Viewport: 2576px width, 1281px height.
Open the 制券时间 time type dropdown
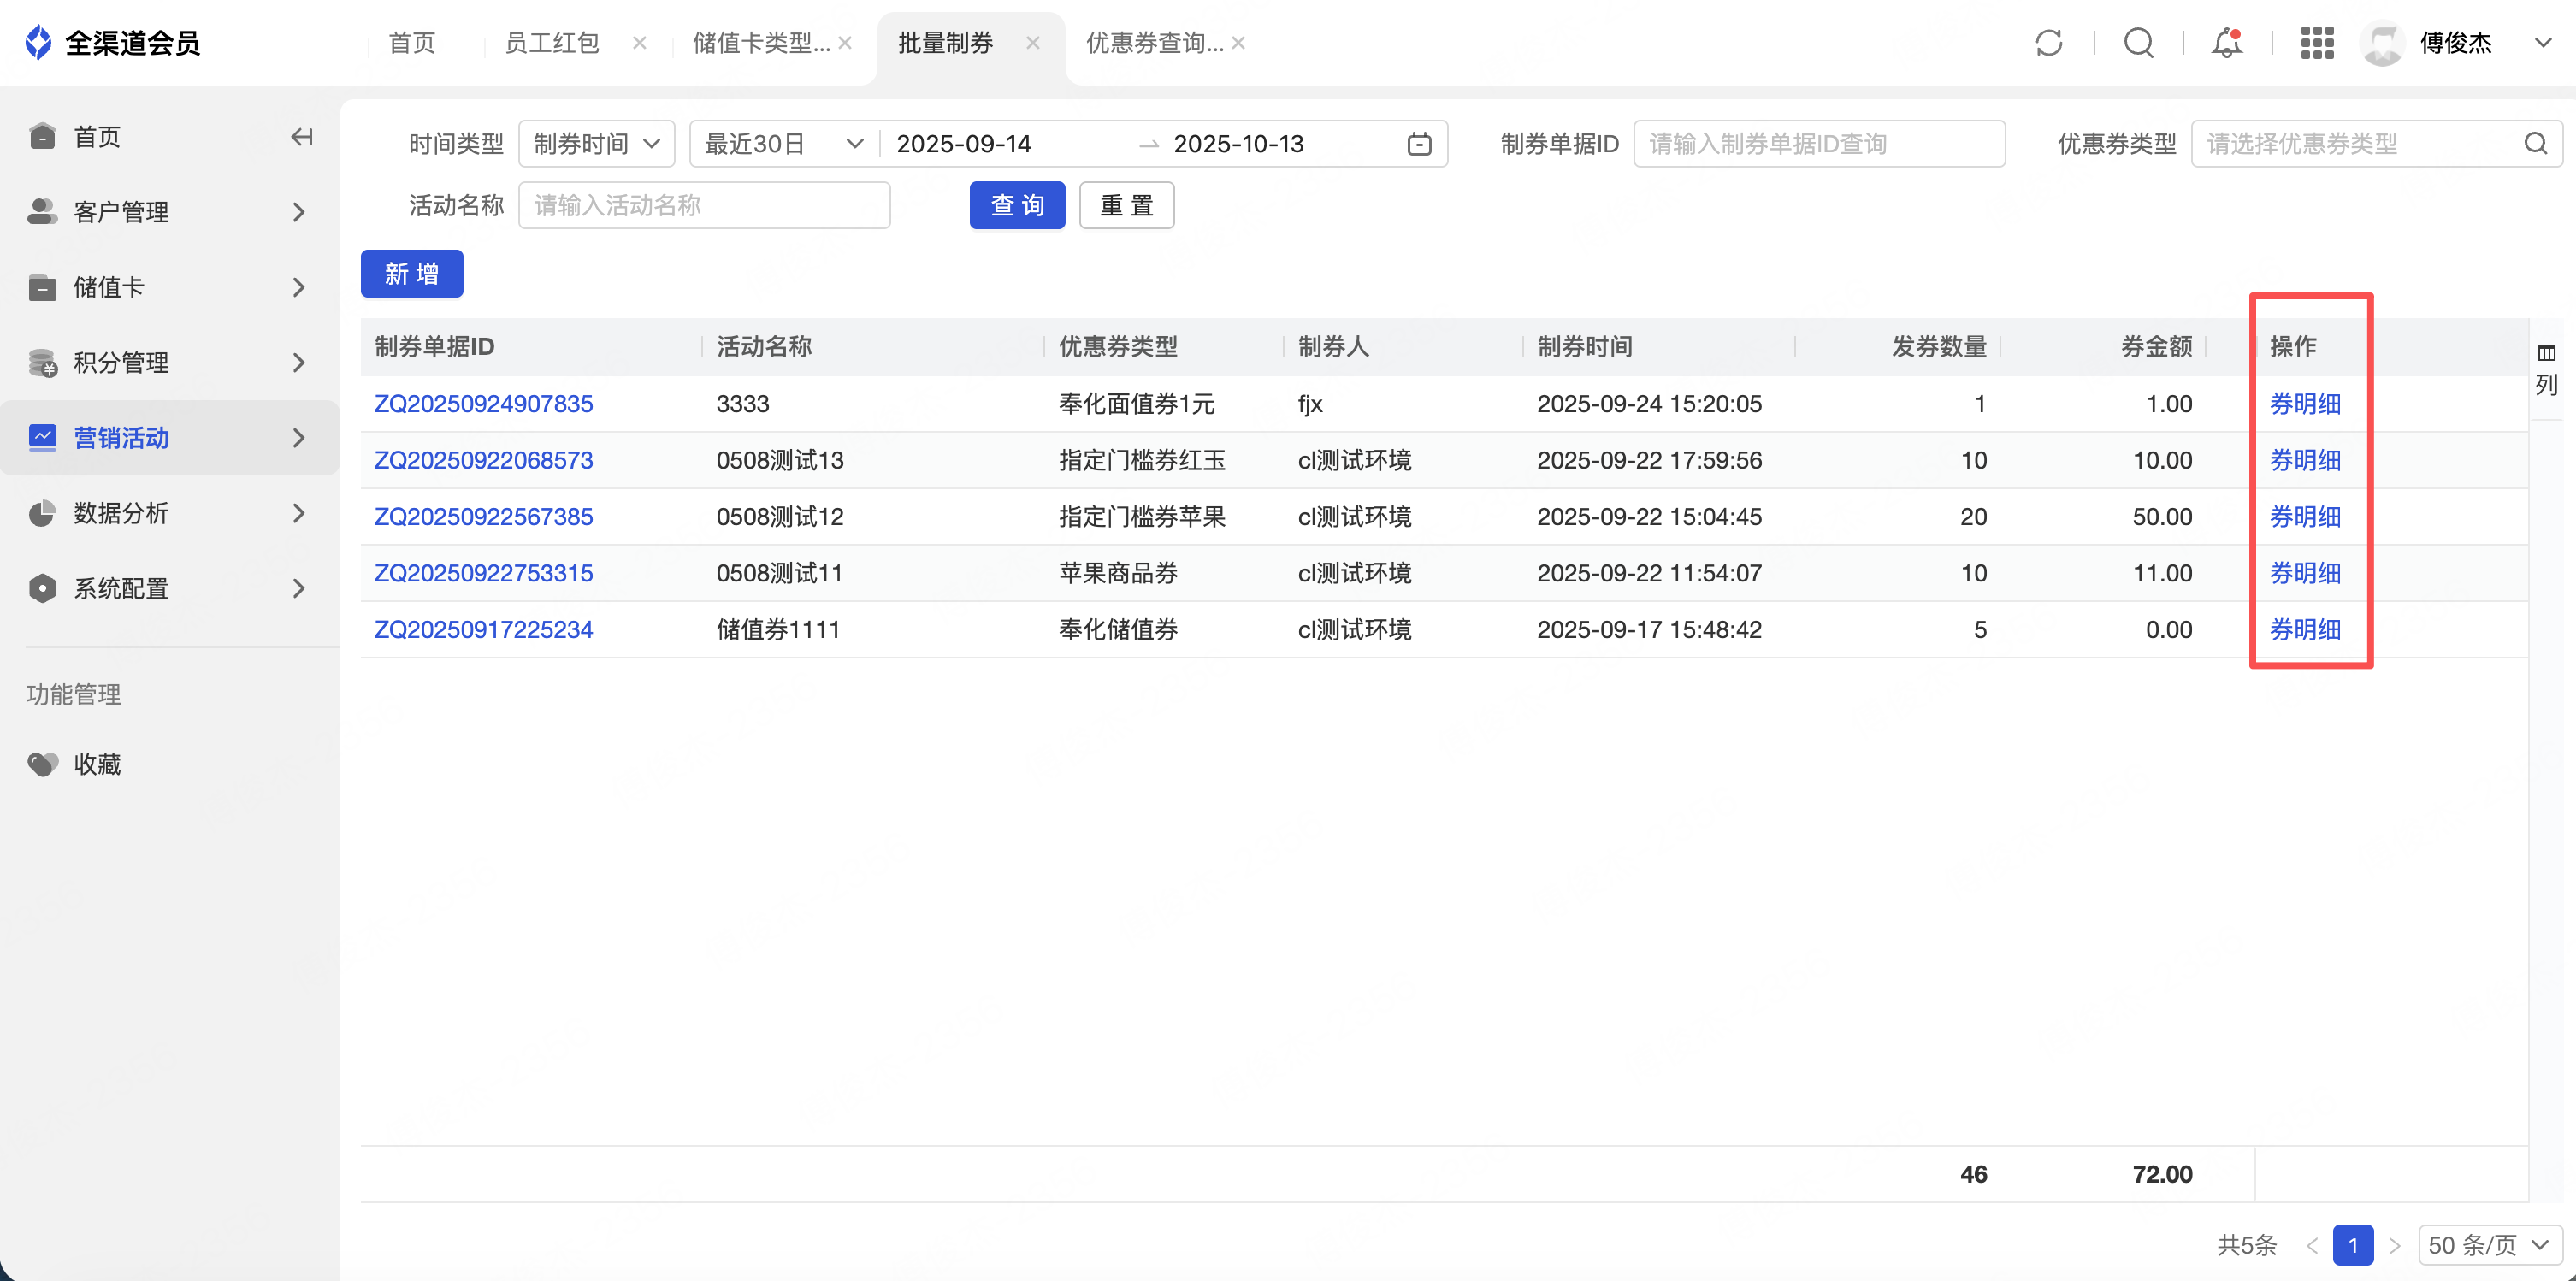pyautogui.click(x=596, y=144)
